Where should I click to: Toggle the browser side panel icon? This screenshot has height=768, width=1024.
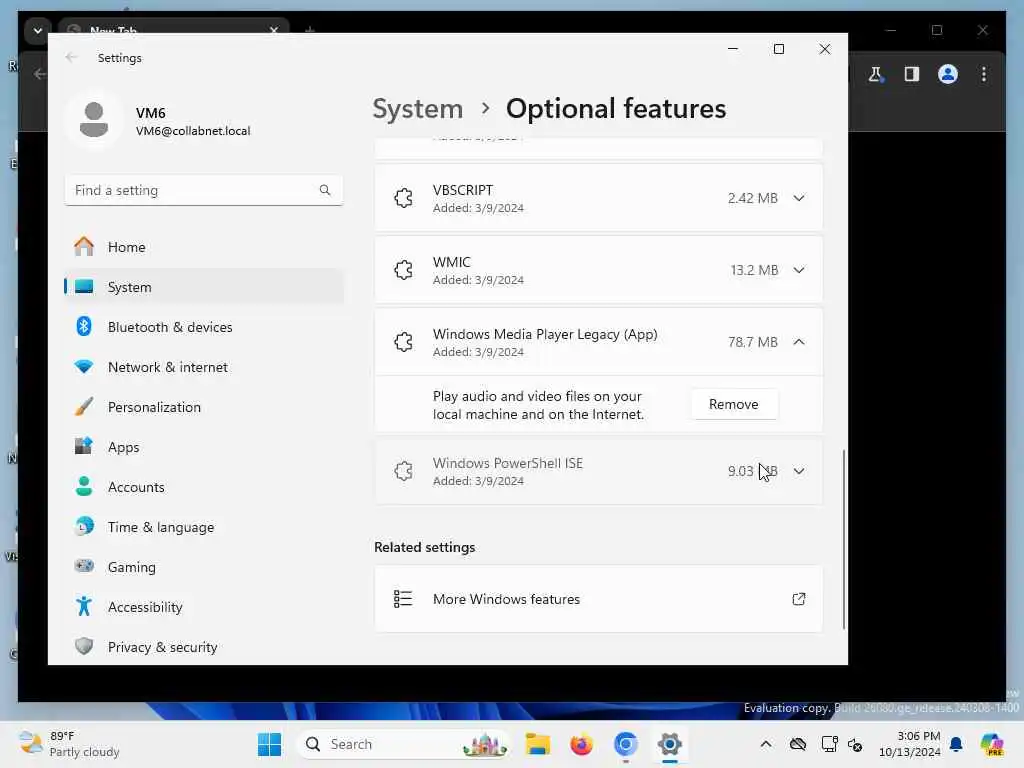912,74
